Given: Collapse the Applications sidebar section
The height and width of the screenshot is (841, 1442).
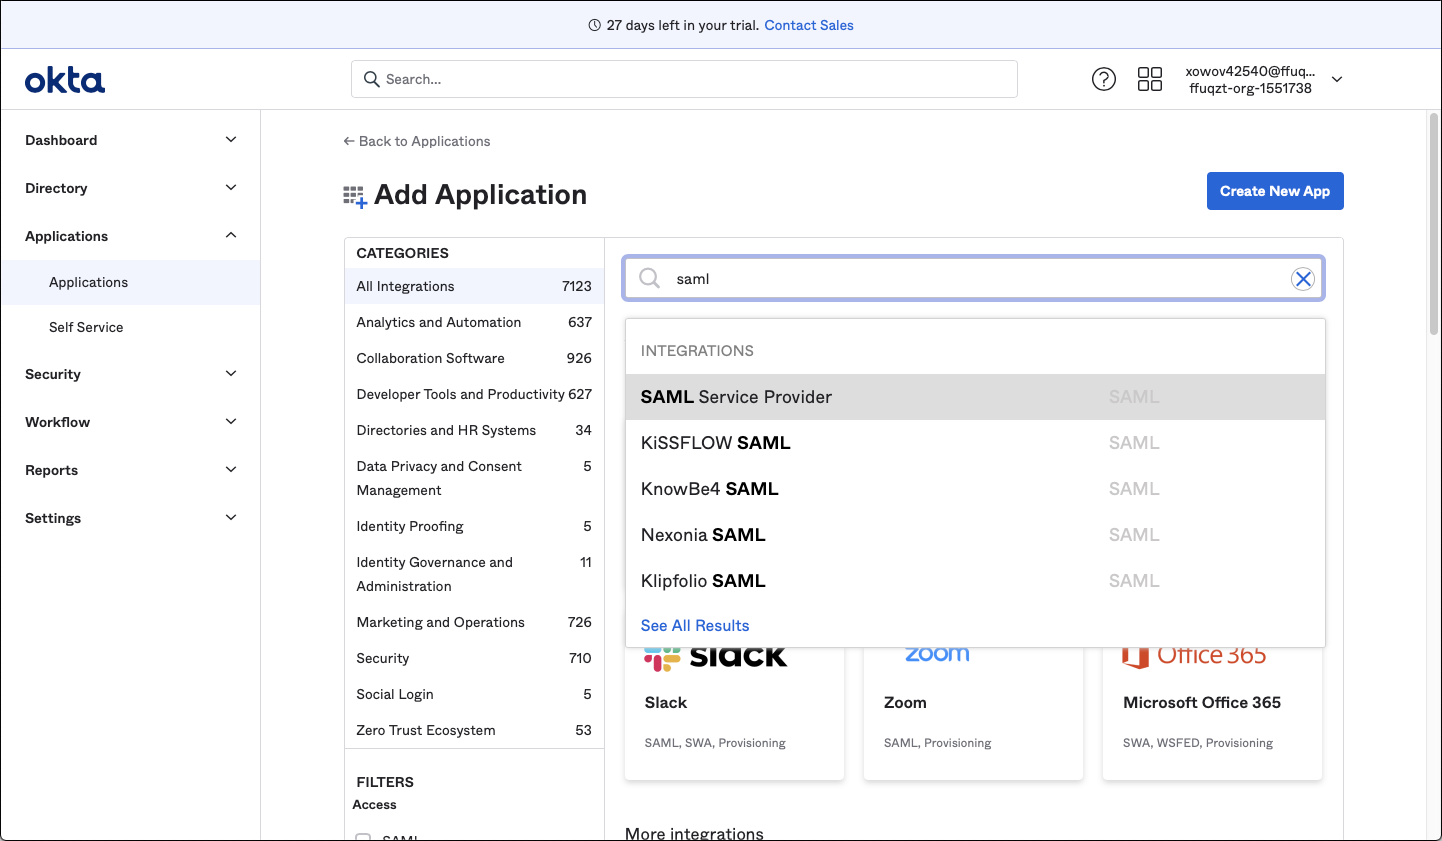Looking at the screenshot, I should pyautogui.click(x=231, y=236).
